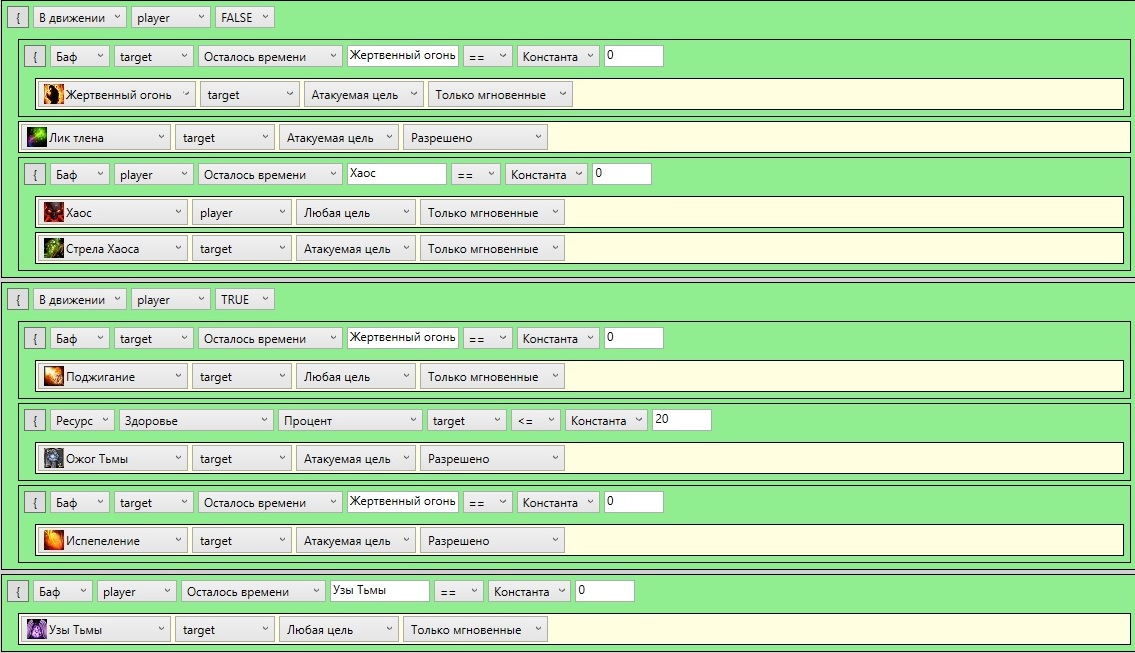Open the Ресурс condition type dropdown
This screenshot has width=1135, height=653.
(x=80, y=421)
